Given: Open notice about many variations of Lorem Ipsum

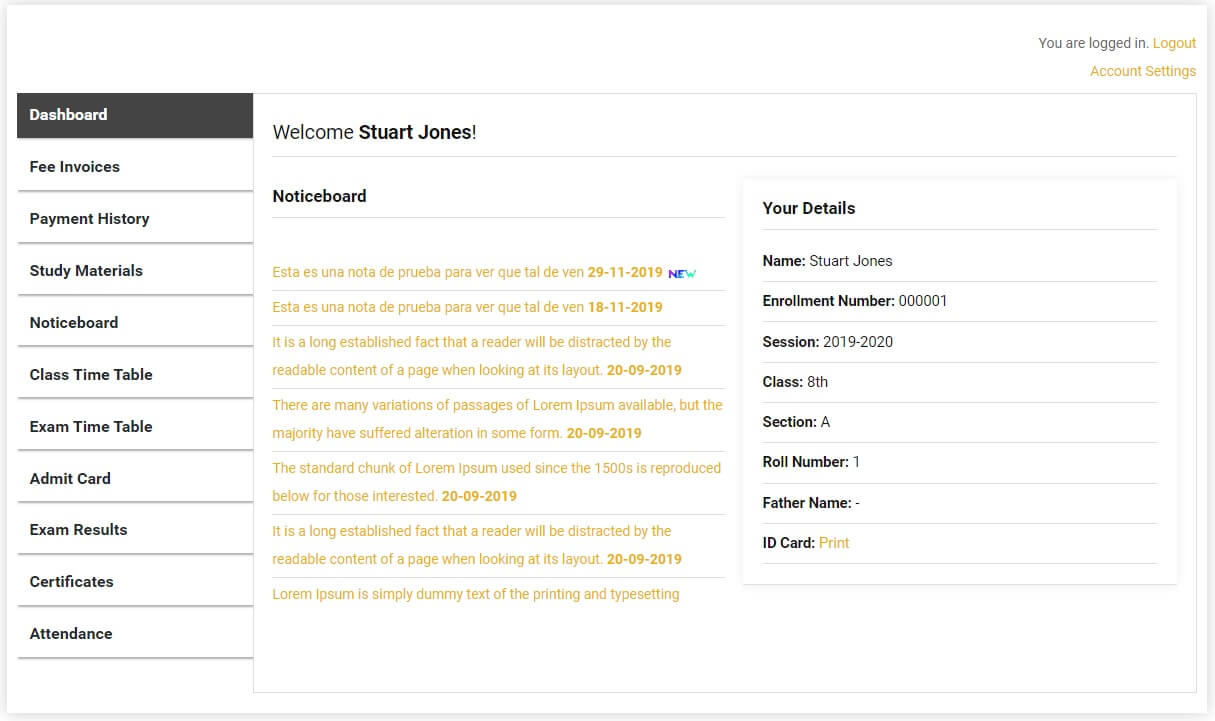Looking at the screenshot, I should pos(497,419).
